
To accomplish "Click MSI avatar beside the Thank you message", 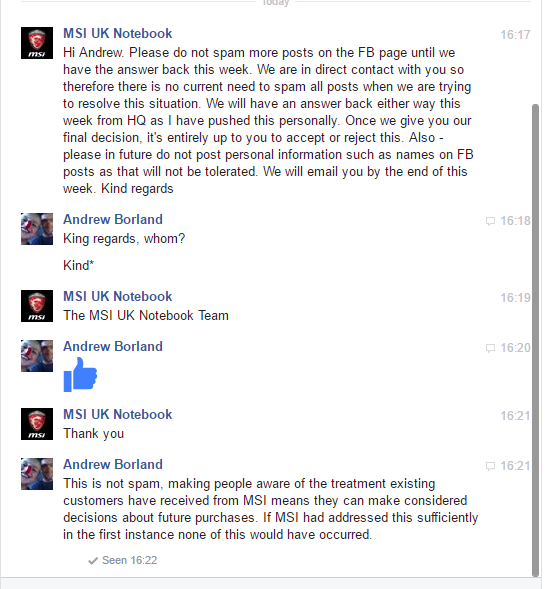I will (x=37, y=424).
